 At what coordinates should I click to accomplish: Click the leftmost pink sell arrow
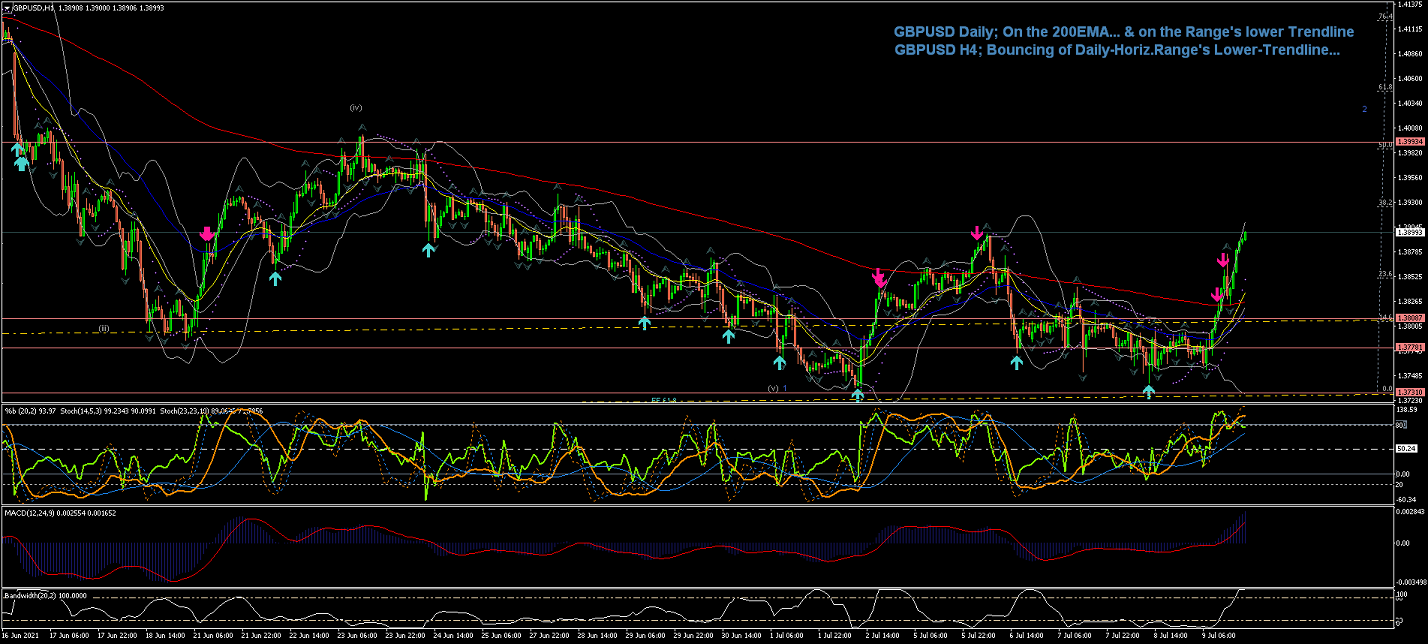(207, 234)
